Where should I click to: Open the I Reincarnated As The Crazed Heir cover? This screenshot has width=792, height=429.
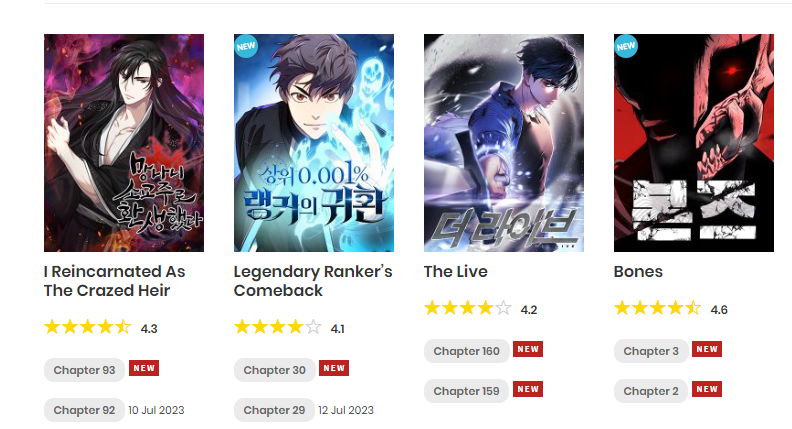[x=124, y=143]
